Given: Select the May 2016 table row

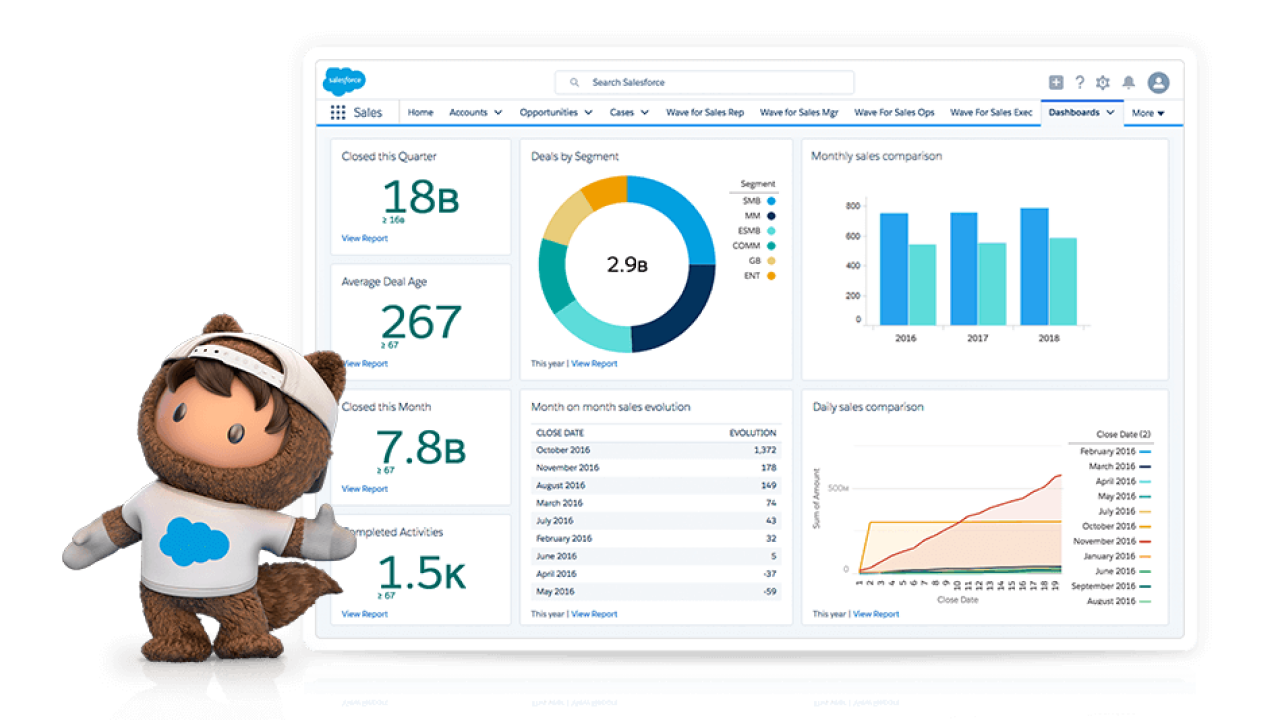Looking at the screenshot, I should coord(655,592).
